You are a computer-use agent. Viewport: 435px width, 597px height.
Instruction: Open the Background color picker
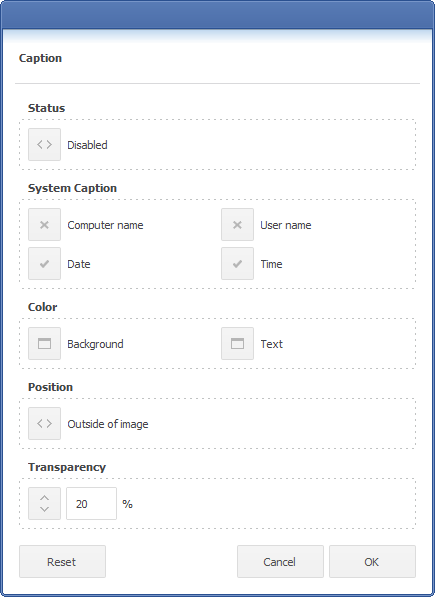(44, 343)
